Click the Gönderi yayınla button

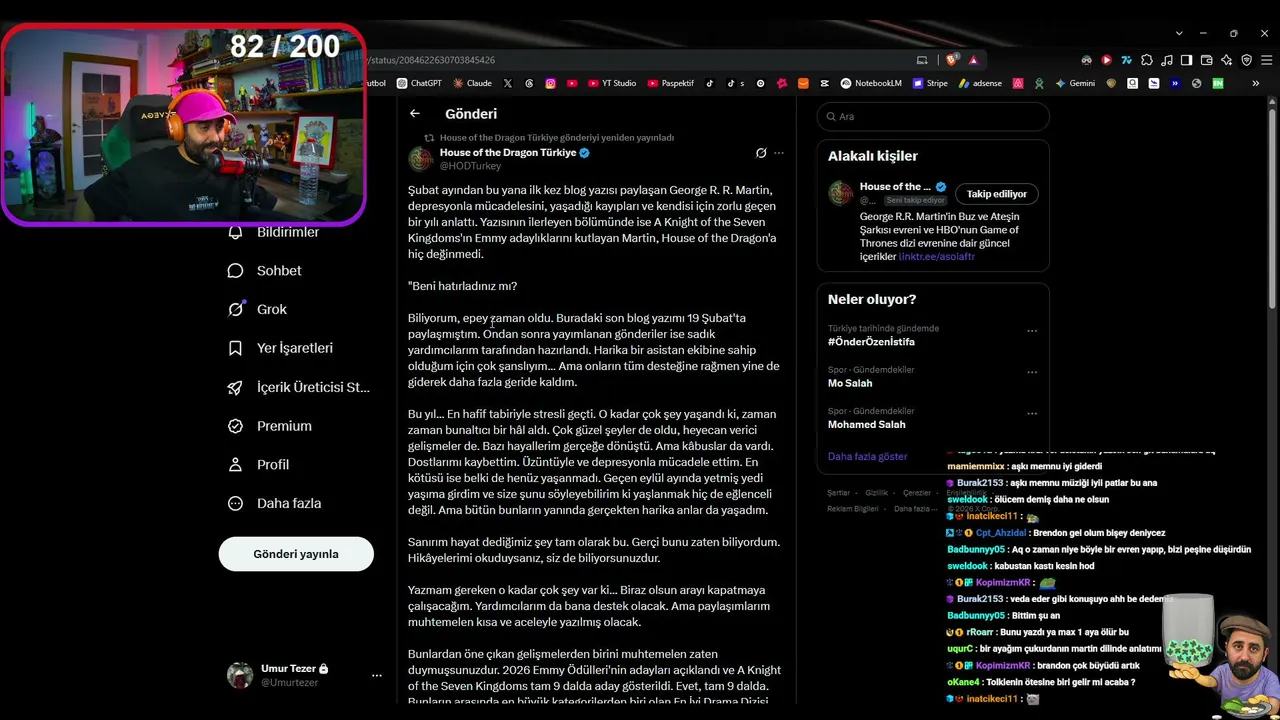pos(296,554)
